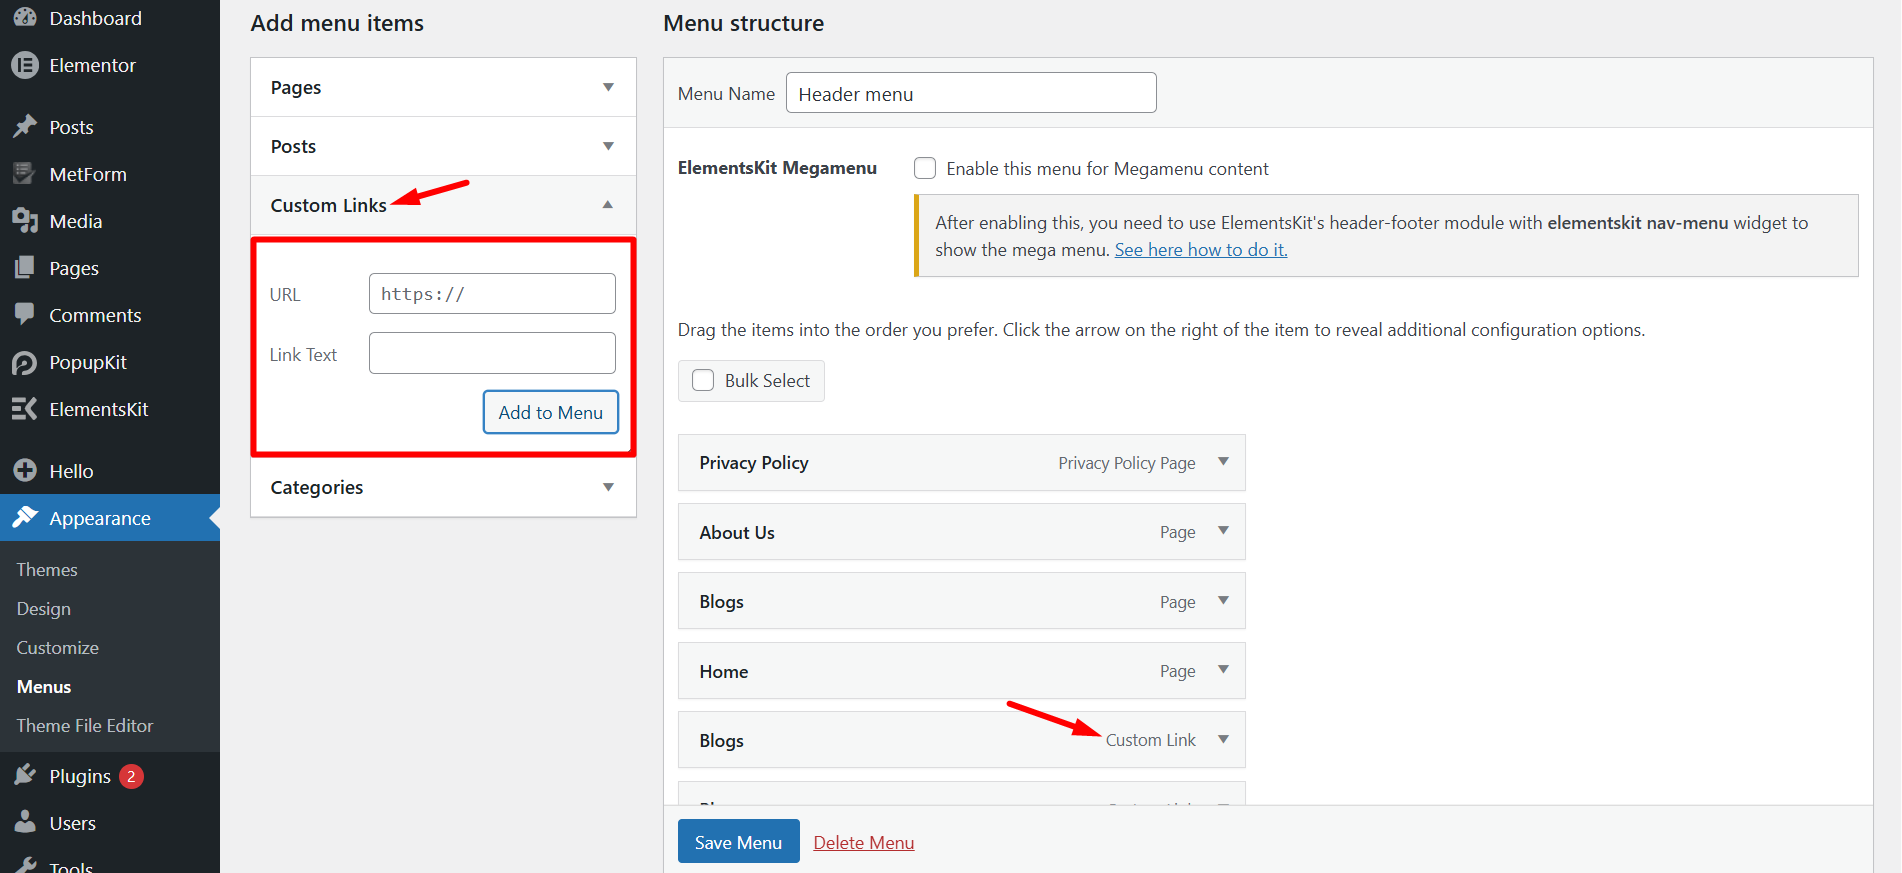
Task: Click the Posts pushpin icon
Action: pyautogui.click(x=25, y=127)
